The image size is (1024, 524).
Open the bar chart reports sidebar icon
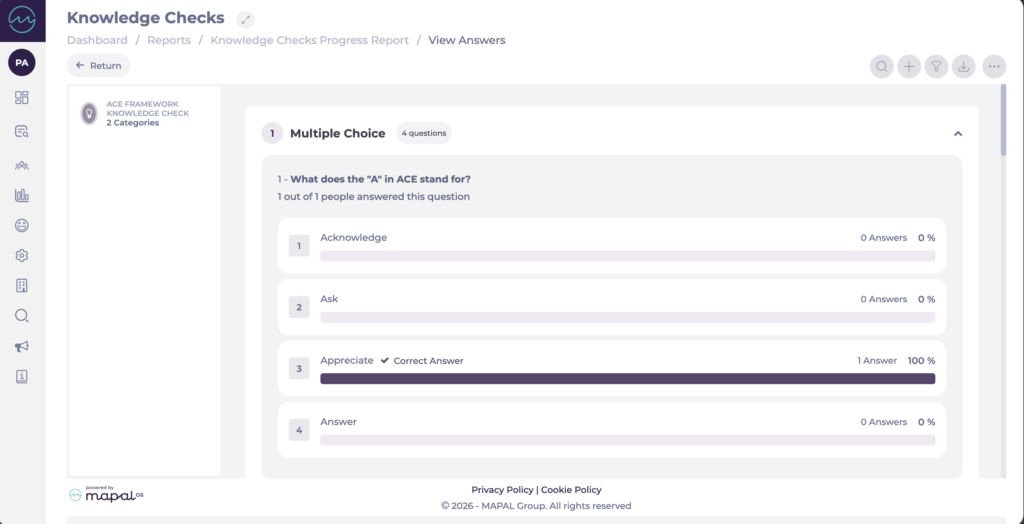(22, 195)
